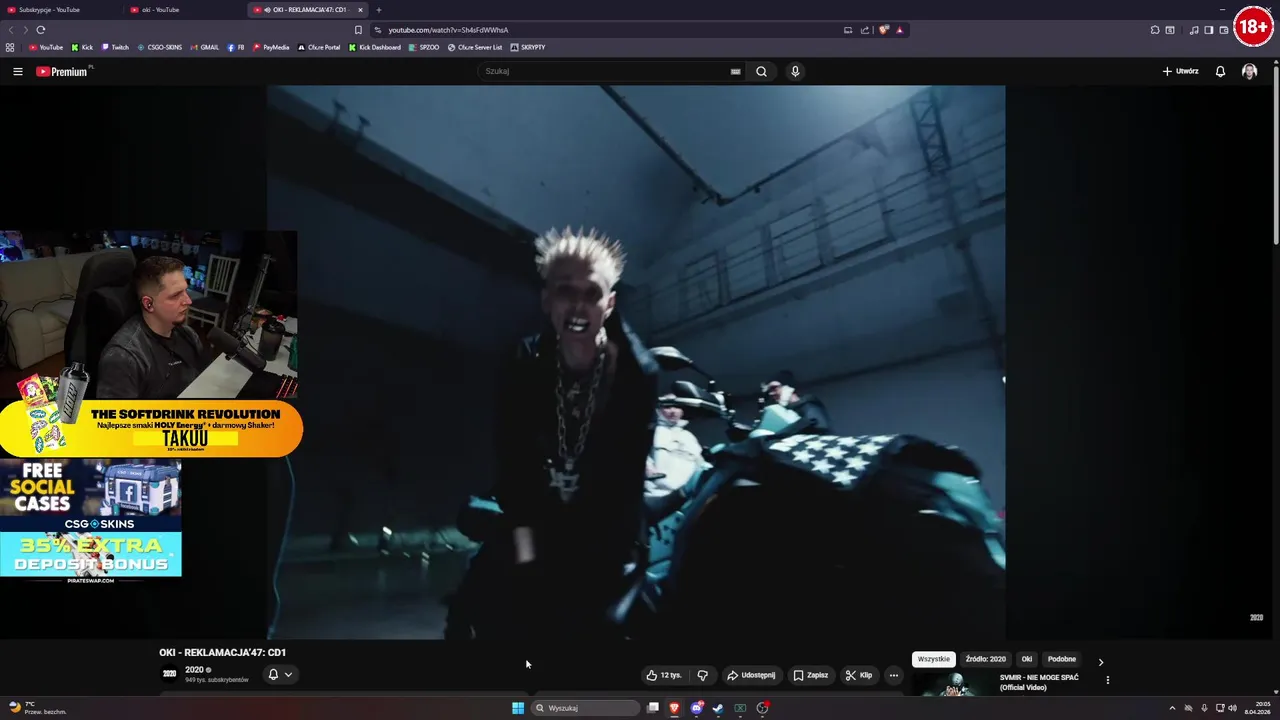Show more filter chips with the right arrow
This screenshot has width=1280, height=720.
(x=1101, y=661)
